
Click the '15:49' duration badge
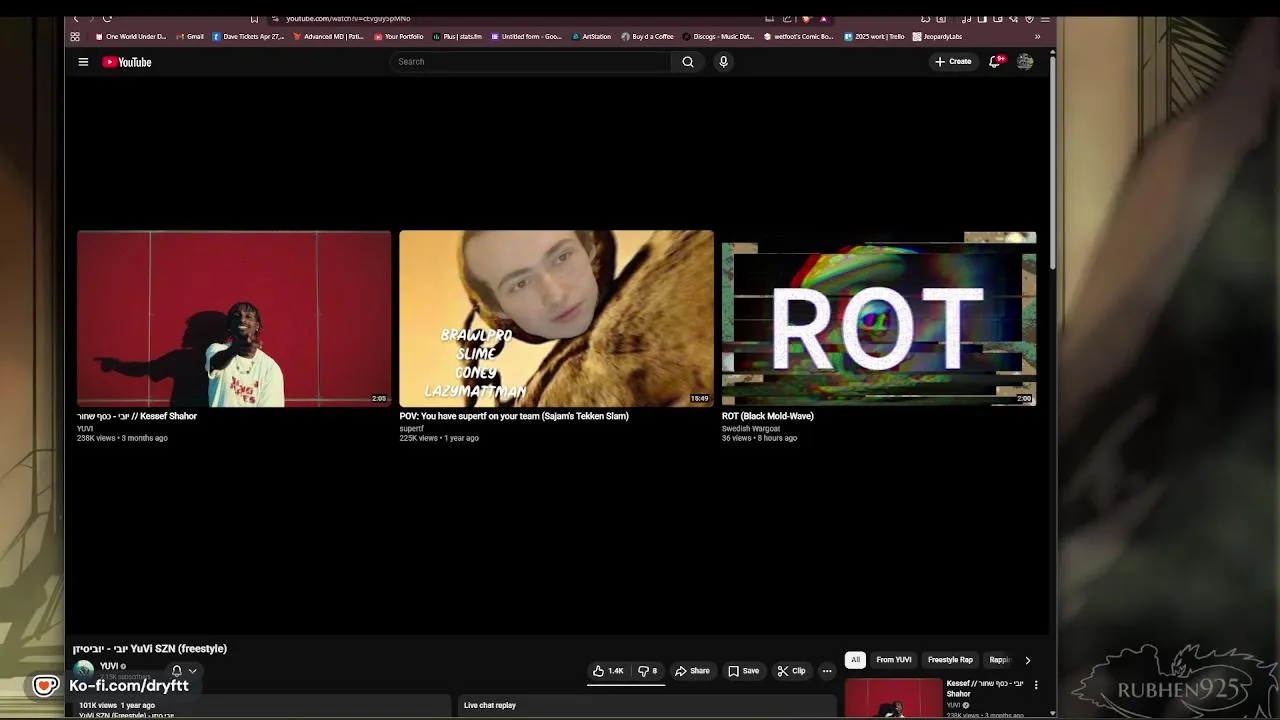(699, 399)
